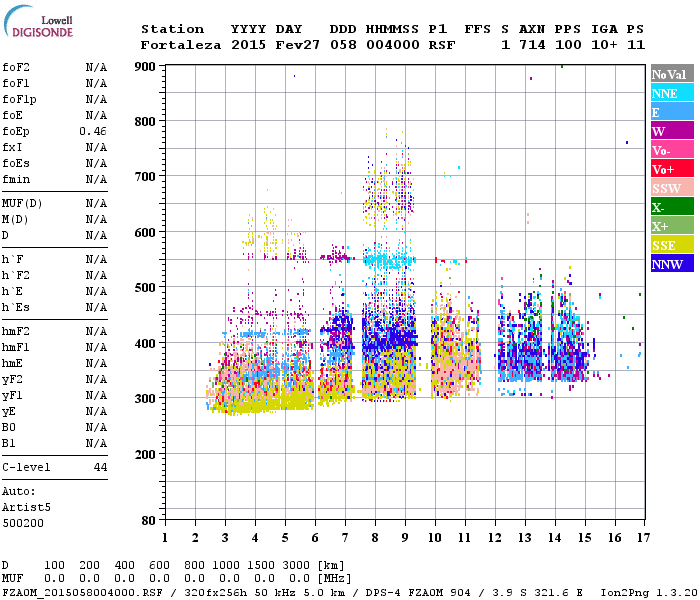
Task: Select the X- dark green legend swatch
Action: point(672,207)
